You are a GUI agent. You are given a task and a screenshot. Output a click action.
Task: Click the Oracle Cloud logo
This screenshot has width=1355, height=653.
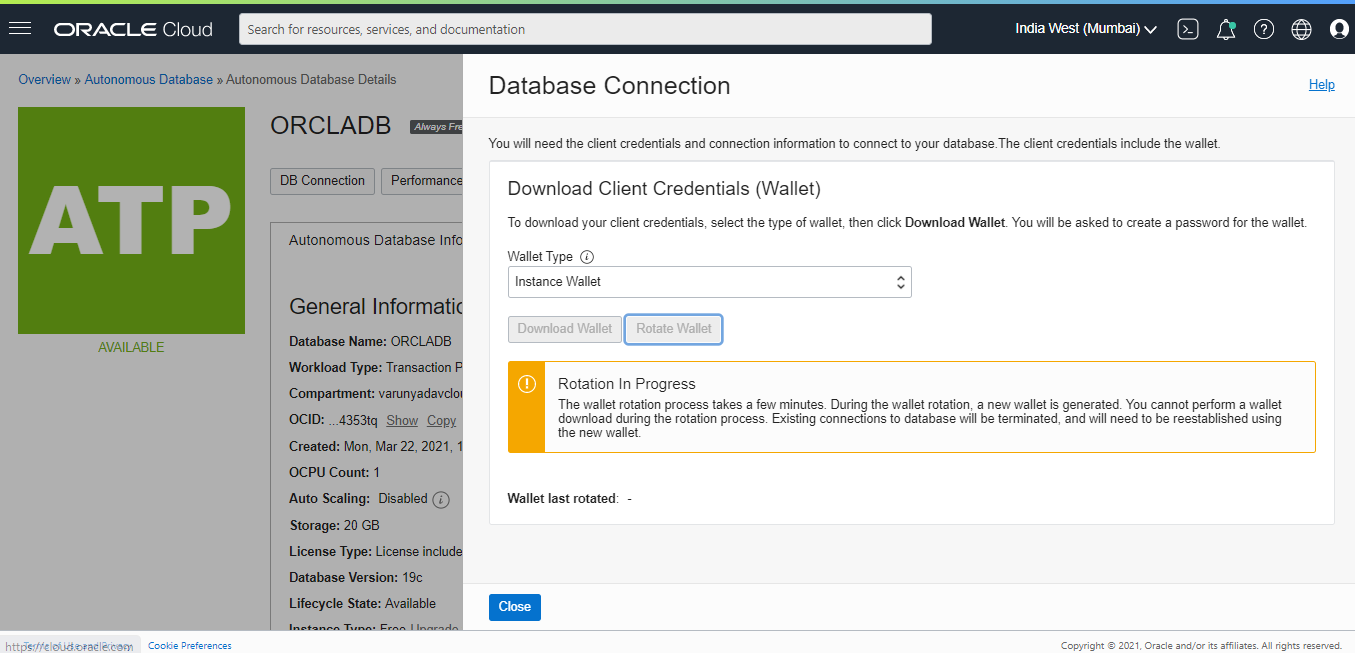(x=133, y=29)
